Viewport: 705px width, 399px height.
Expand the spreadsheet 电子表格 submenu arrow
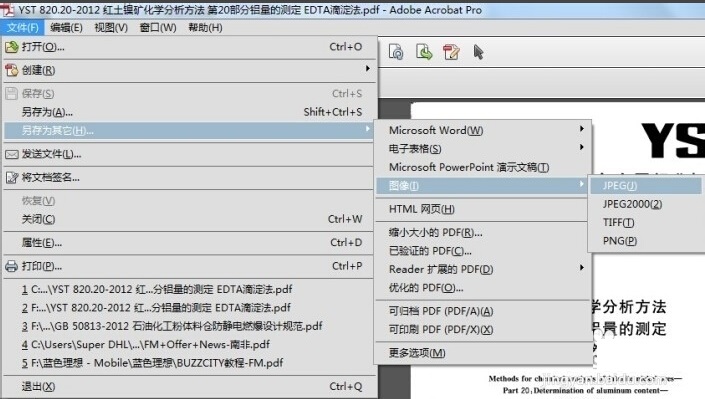pos(581,148)
